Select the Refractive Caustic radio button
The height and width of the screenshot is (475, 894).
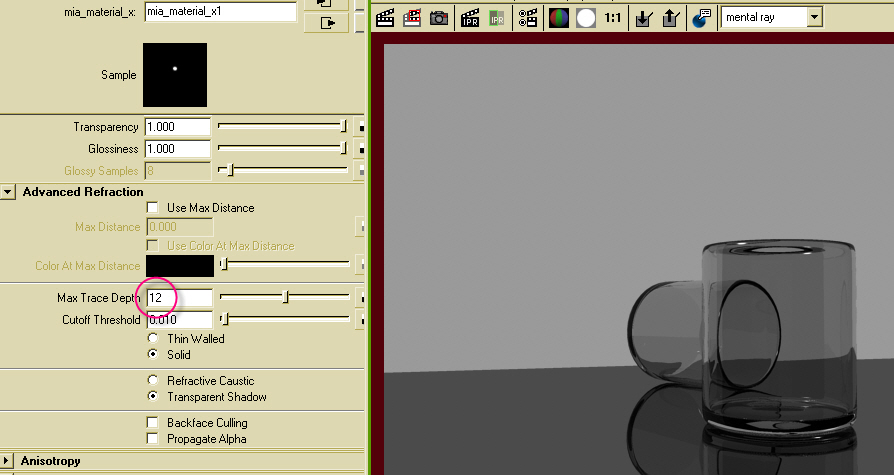pyautogui.click(x=152, y=380)
